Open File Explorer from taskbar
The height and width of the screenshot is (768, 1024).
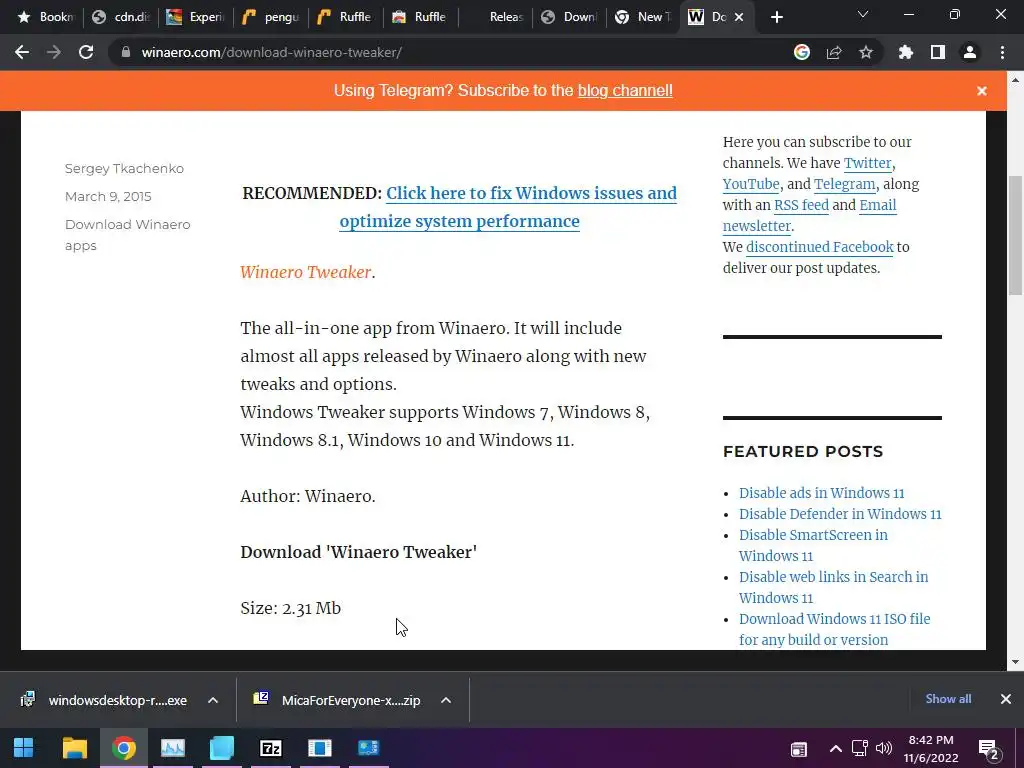point(75,748)
